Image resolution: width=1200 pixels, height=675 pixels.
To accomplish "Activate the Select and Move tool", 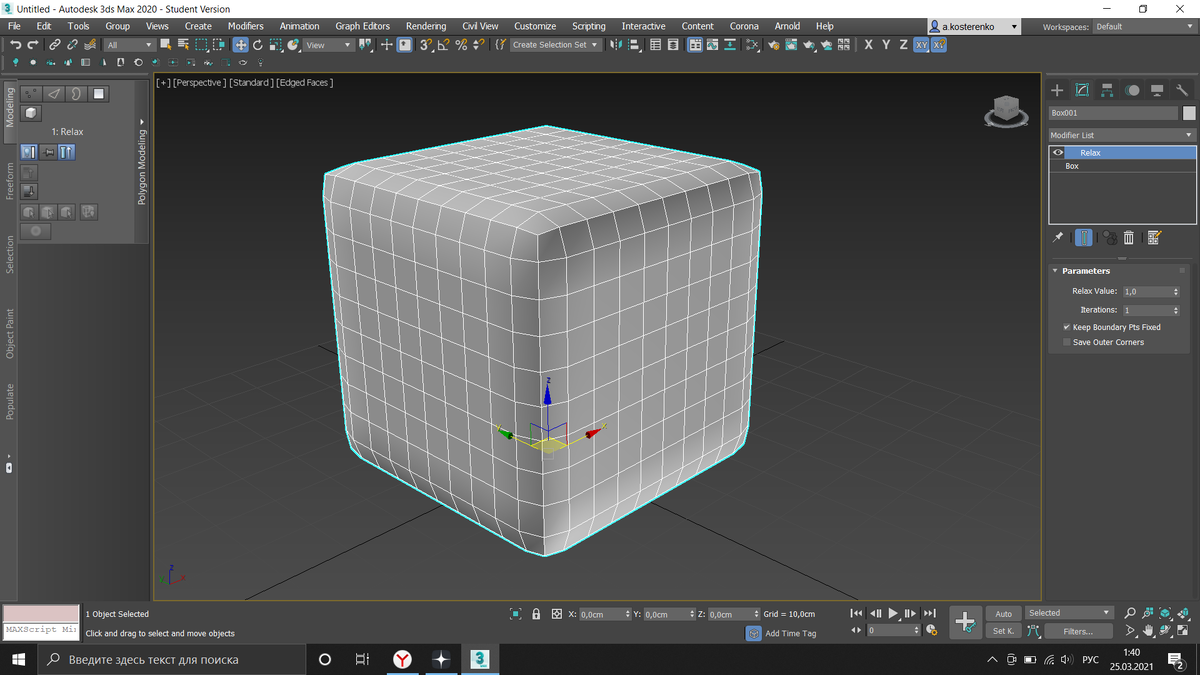I will click(241, 45).
